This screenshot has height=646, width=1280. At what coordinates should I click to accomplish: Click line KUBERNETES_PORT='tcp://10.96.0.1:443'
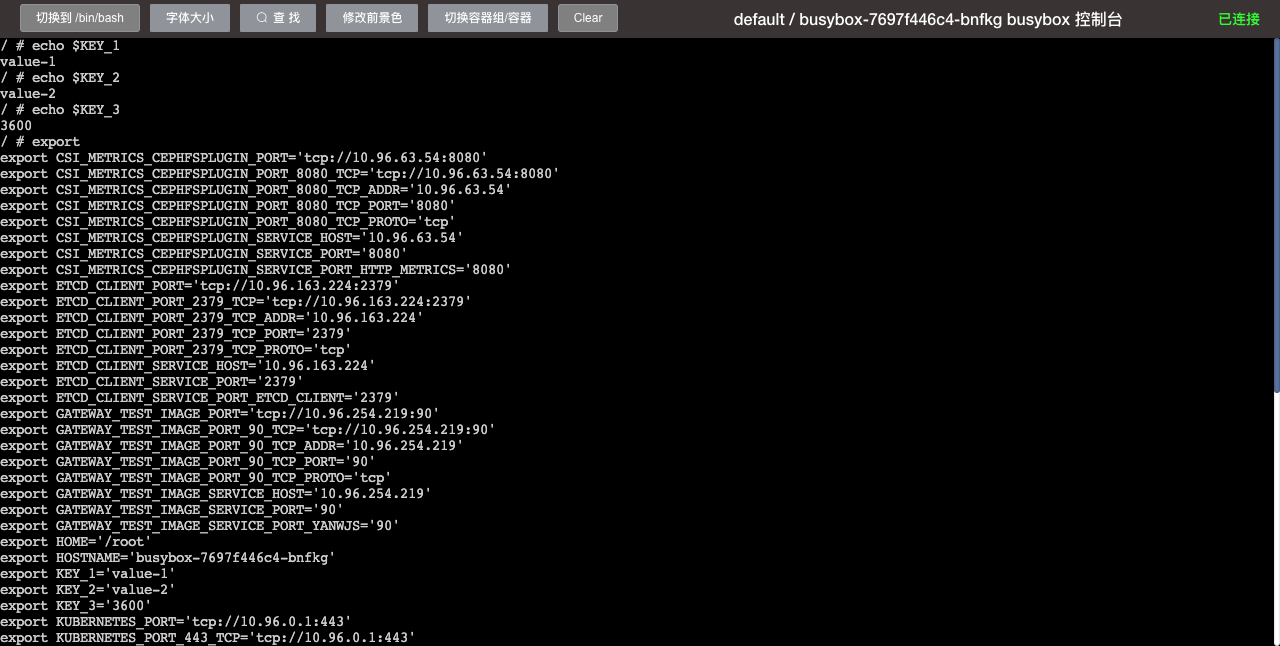point(176,622)
